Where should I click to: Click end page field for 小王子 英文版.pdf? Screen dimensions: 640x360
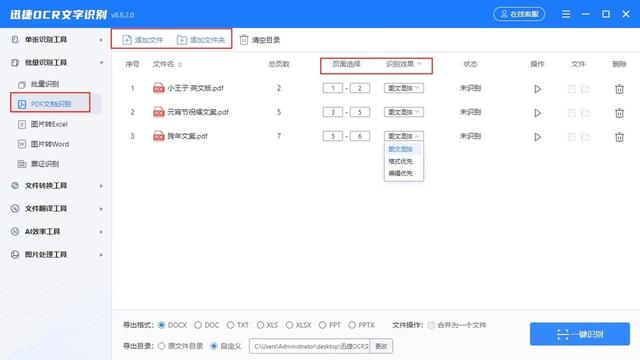pos(360,88)
